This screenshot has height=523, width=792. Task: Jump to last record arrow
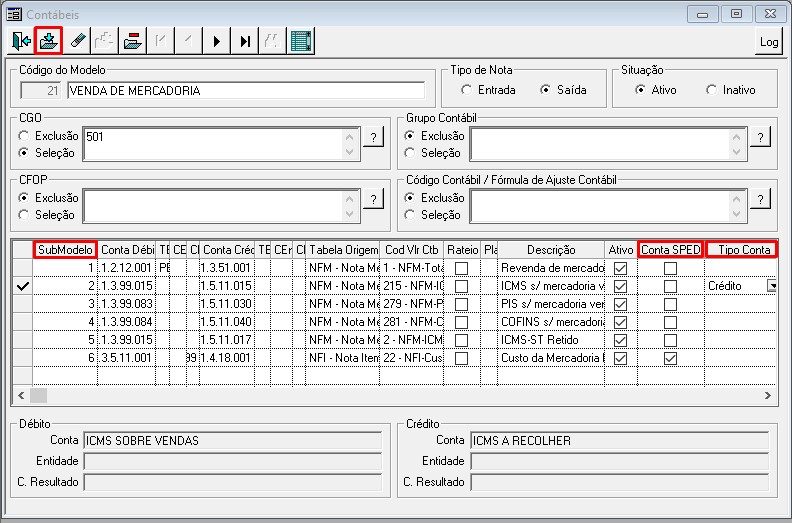tap(245, 41)
